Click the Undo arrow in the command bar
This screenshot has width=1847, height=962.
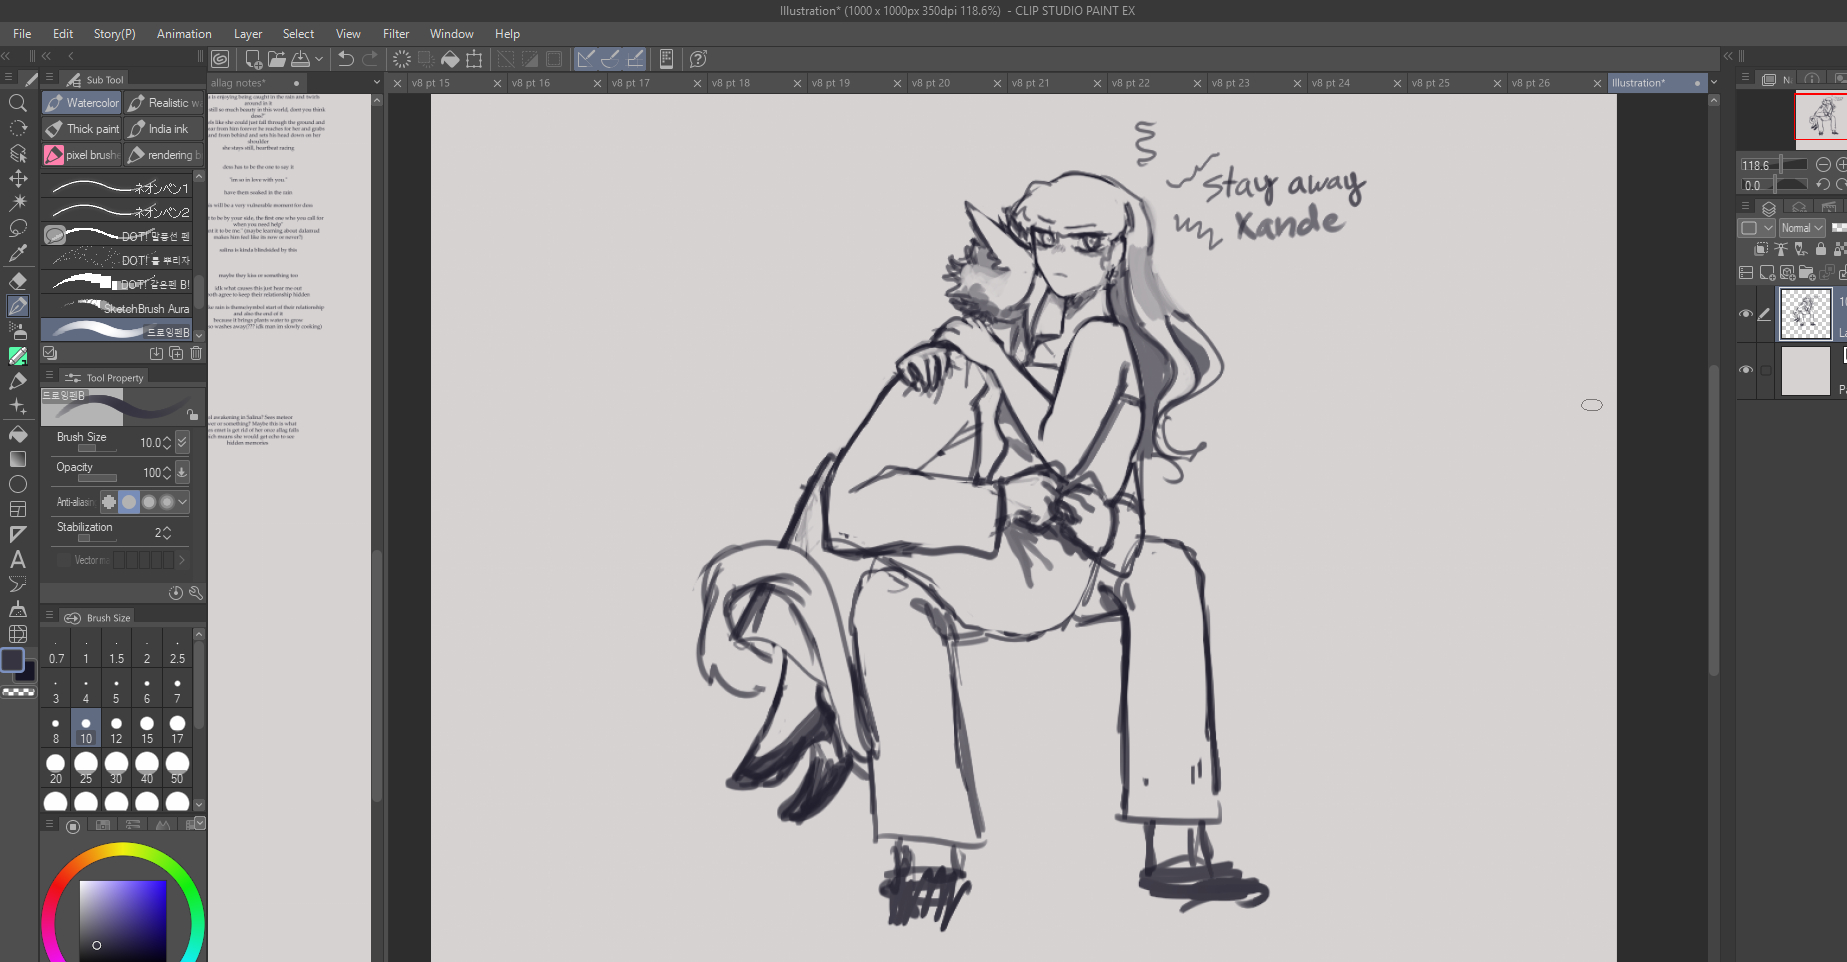(x=346, y=59)
